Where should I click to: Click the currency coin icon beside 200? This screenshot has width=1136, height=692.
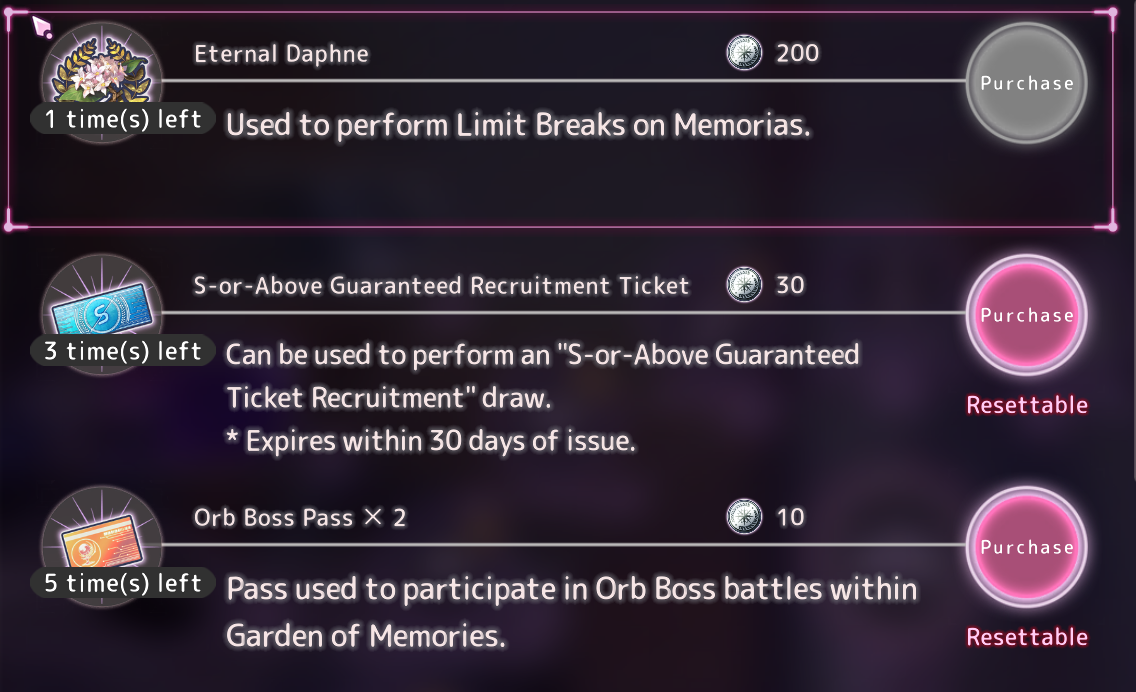click(x=744, y=53)
